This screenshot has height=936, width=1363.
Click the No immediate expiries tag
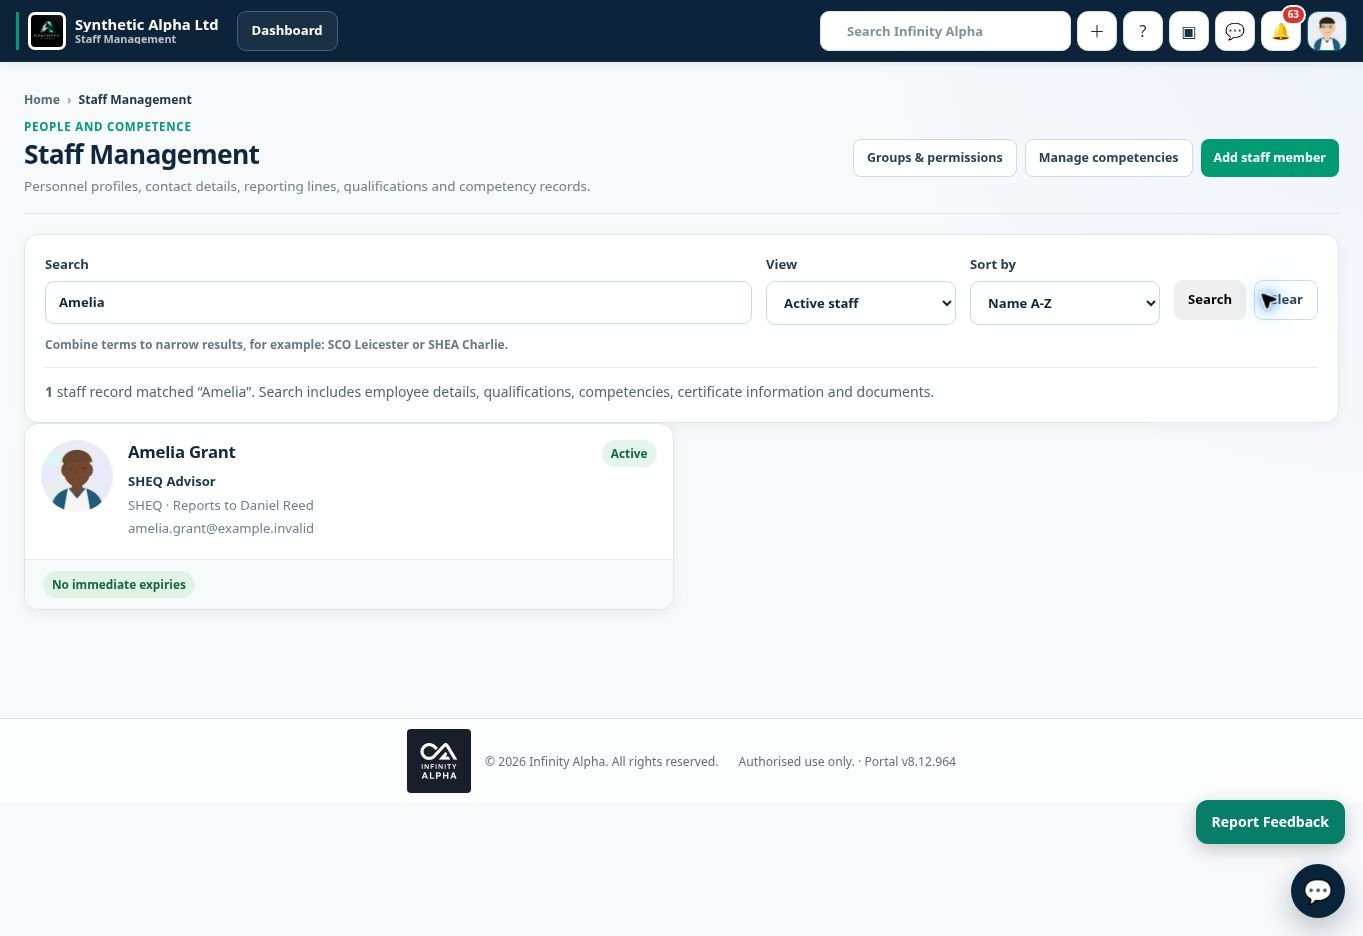tap(119, 584)
